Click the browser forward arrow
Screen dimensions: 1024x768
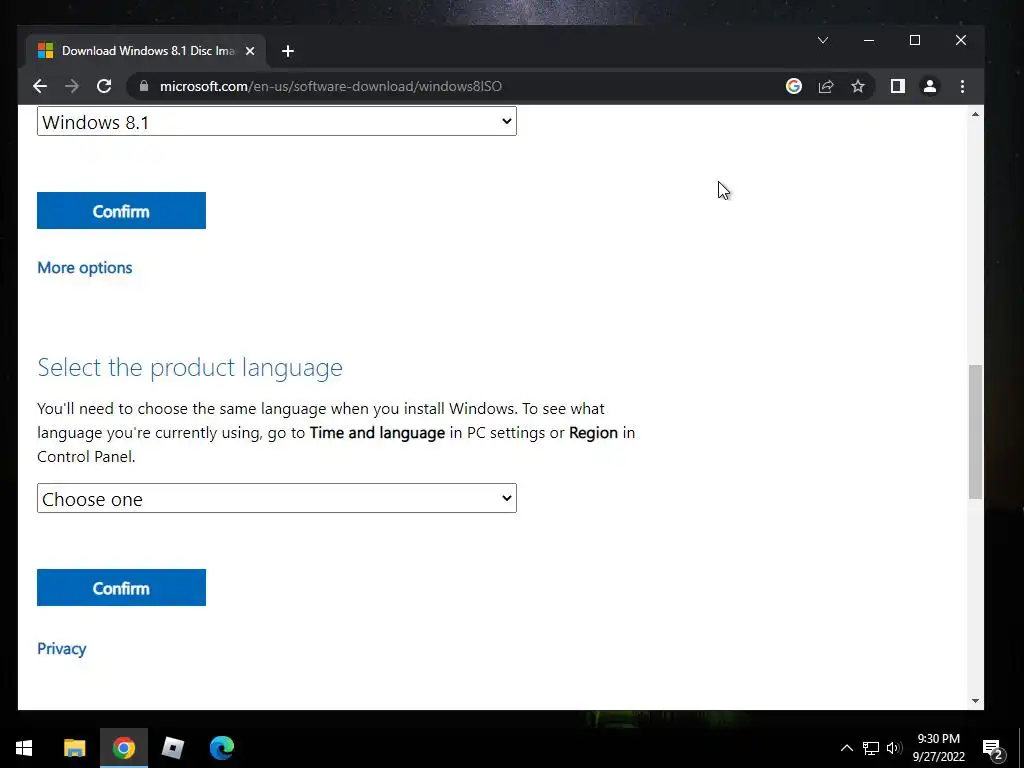[72, 86]
